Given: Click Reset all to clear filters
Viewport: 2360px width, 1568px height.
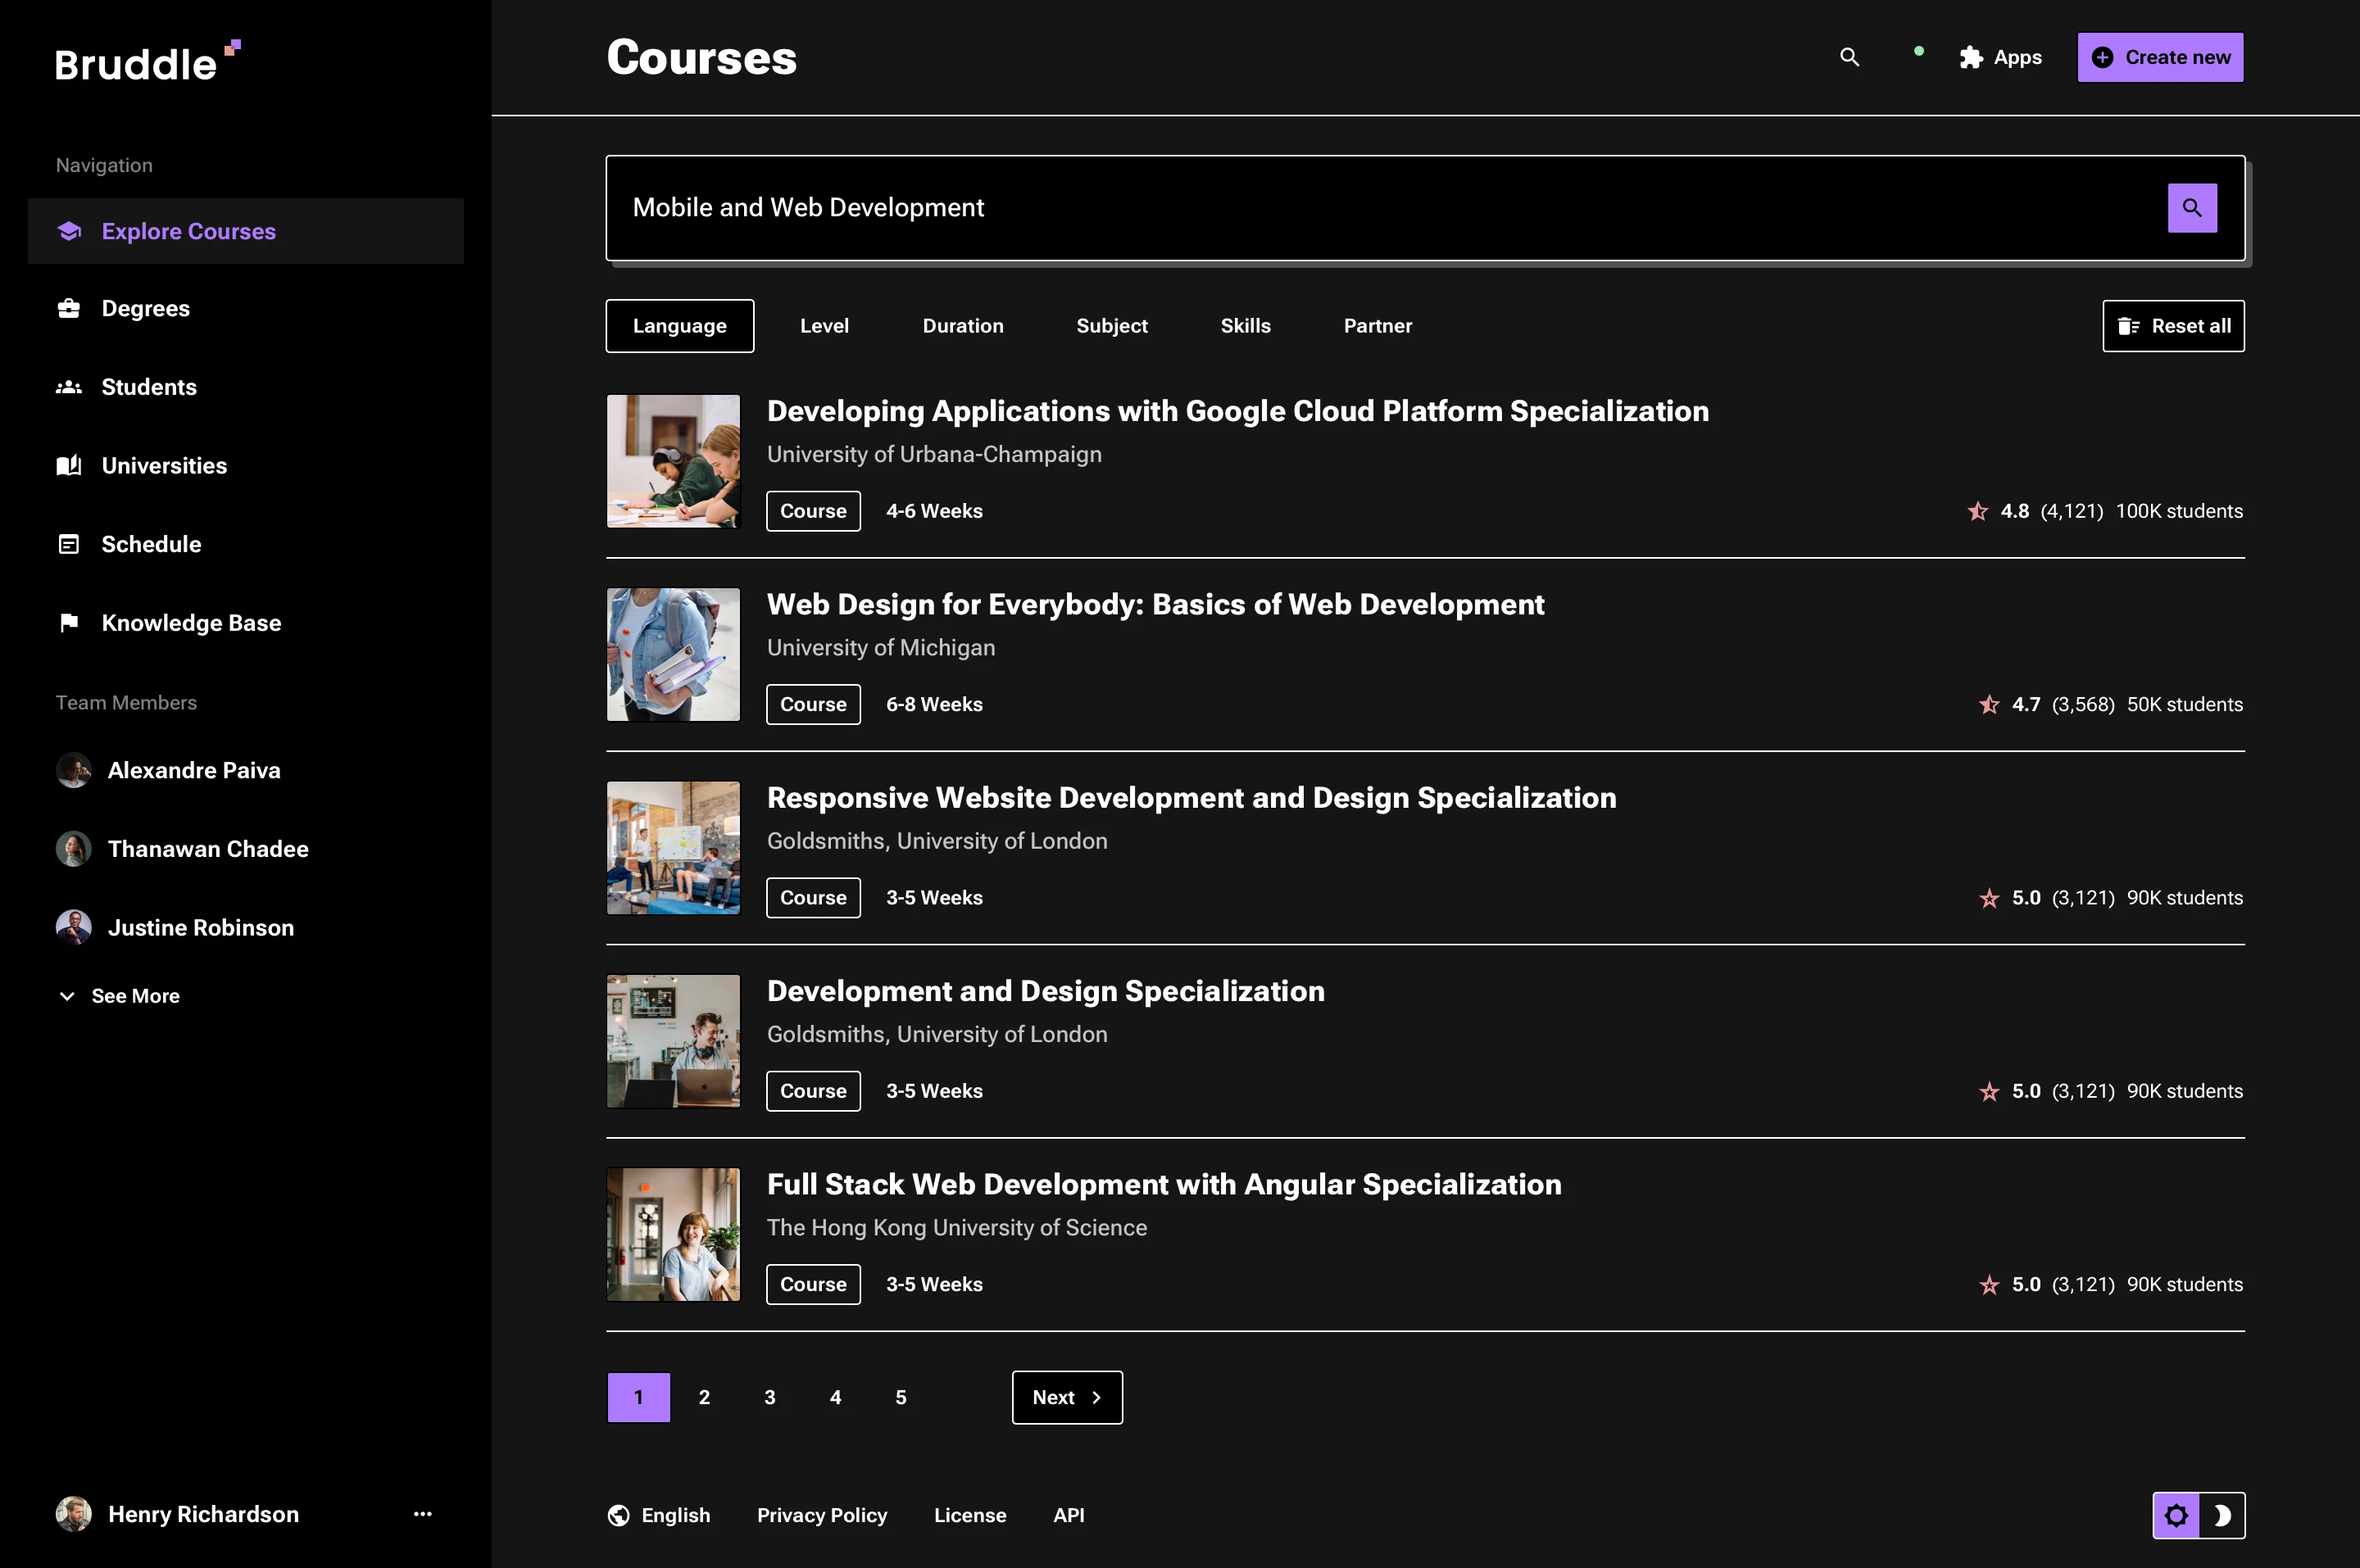Looking at the screenshot, I should tap(2172, 325).
